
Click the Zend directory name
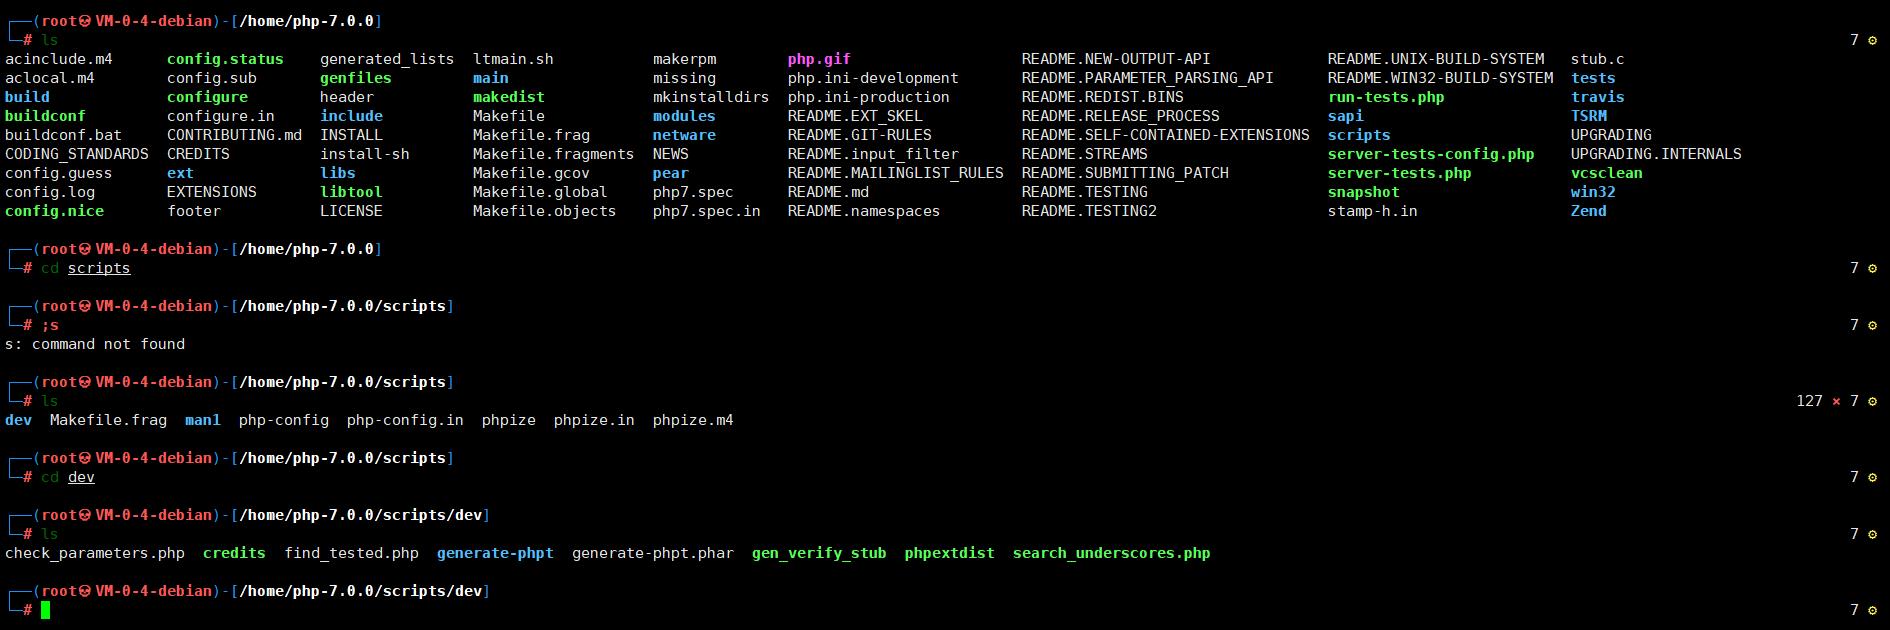coord(1588,211)
